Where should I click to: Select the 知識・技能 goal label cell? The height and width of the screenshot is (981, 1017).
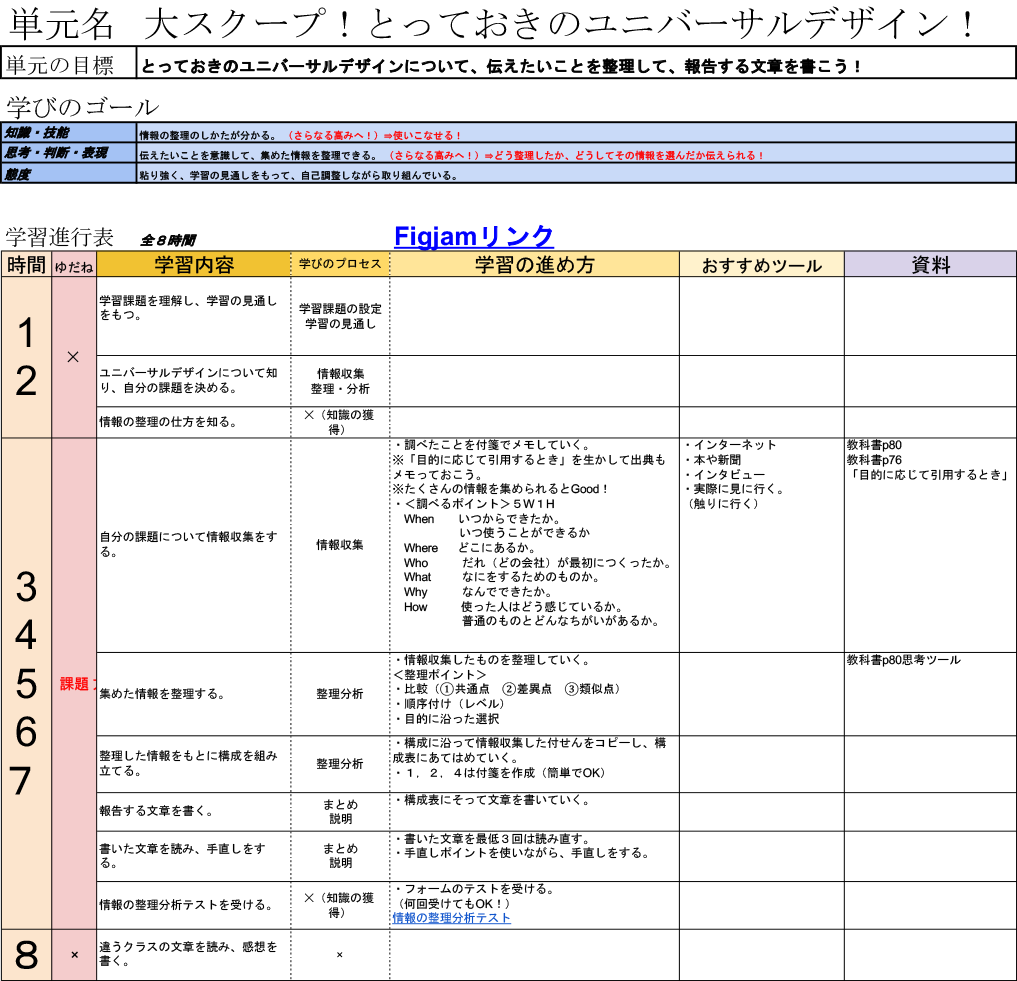68,133
